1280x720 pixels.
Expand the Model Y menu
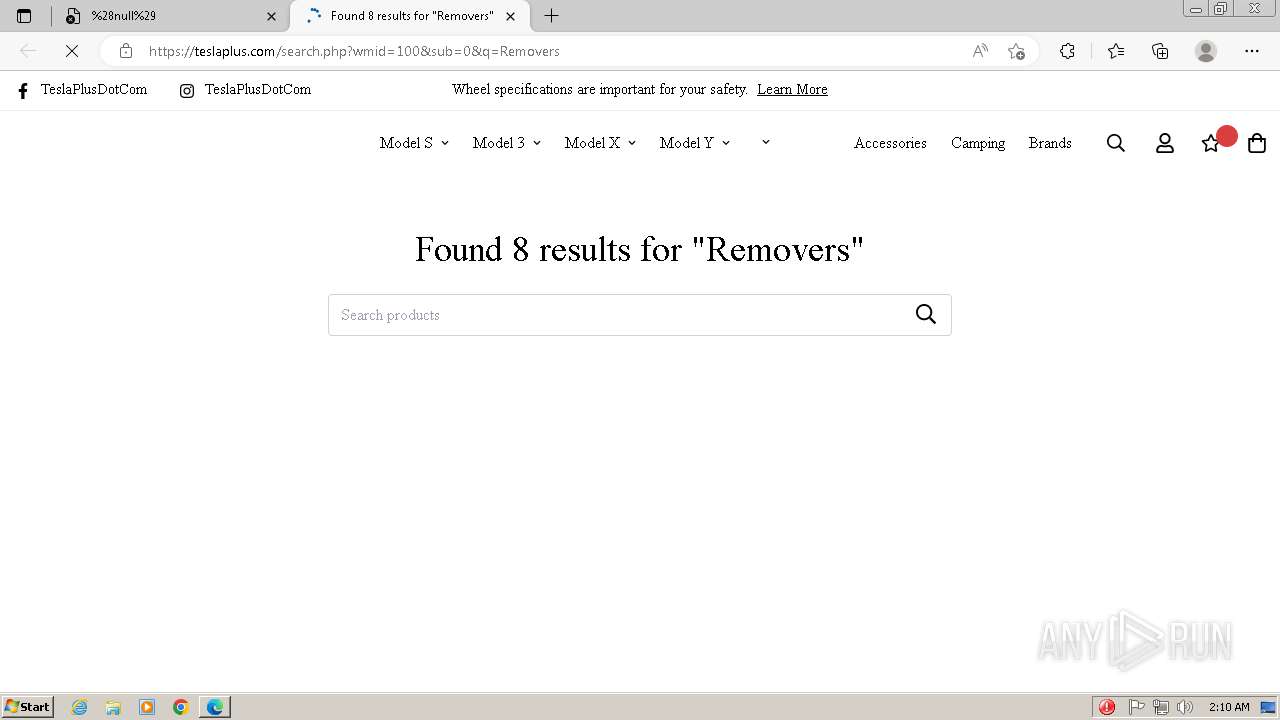coord(695,143)
